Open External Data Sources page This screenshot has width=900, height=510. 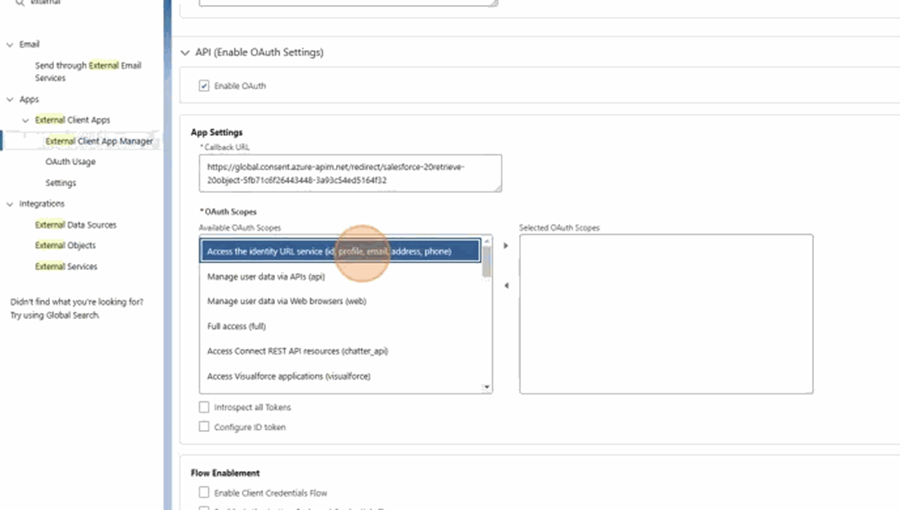pyautogui.click(x=75, y=225)
